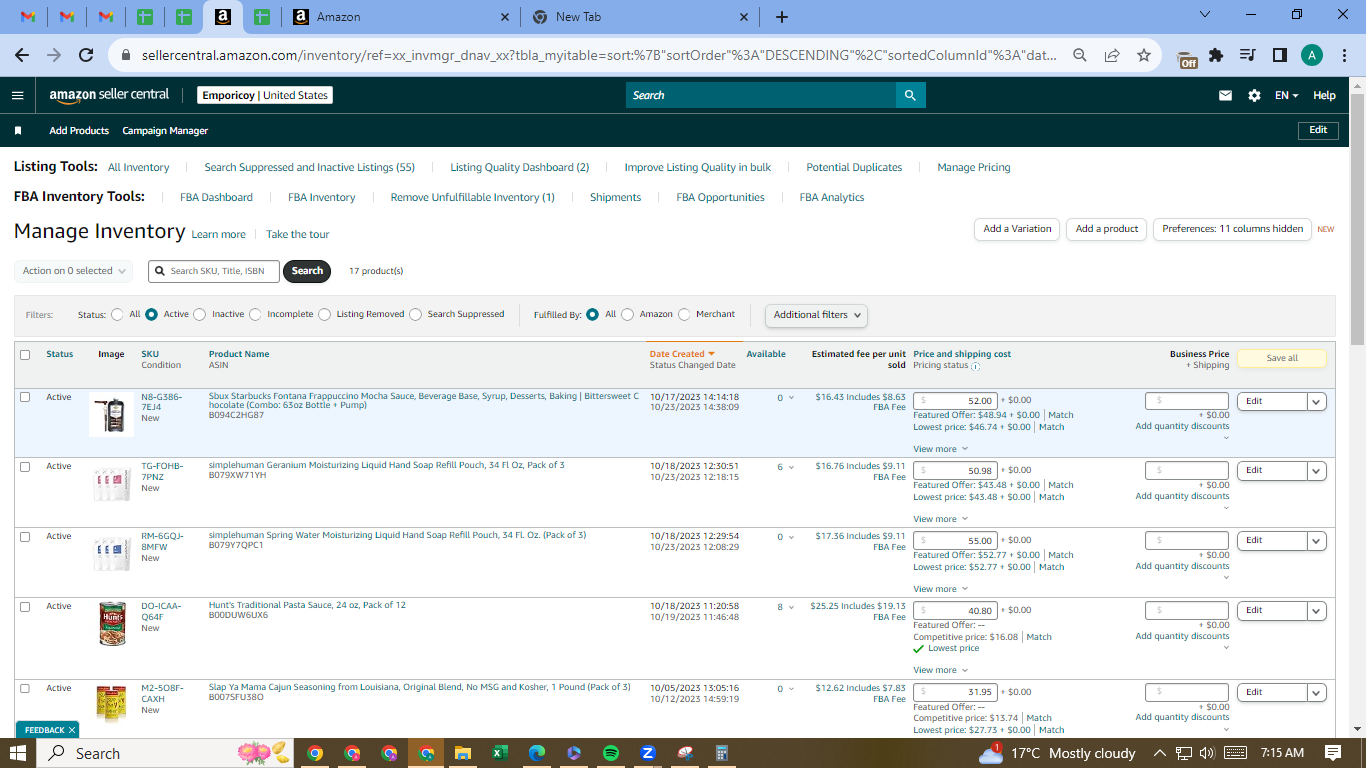Click the price field showing 52.00

point(955,401)
